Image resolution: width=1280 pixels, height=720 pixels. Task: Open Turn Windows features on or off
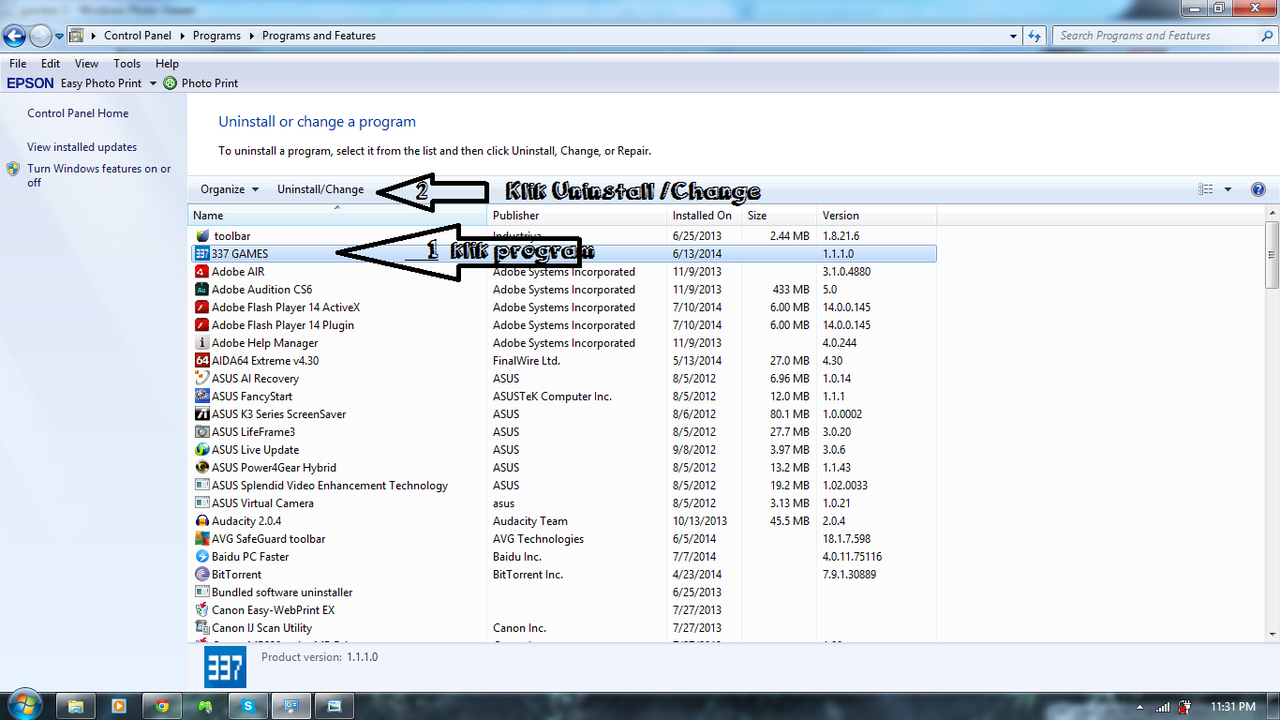99,176
